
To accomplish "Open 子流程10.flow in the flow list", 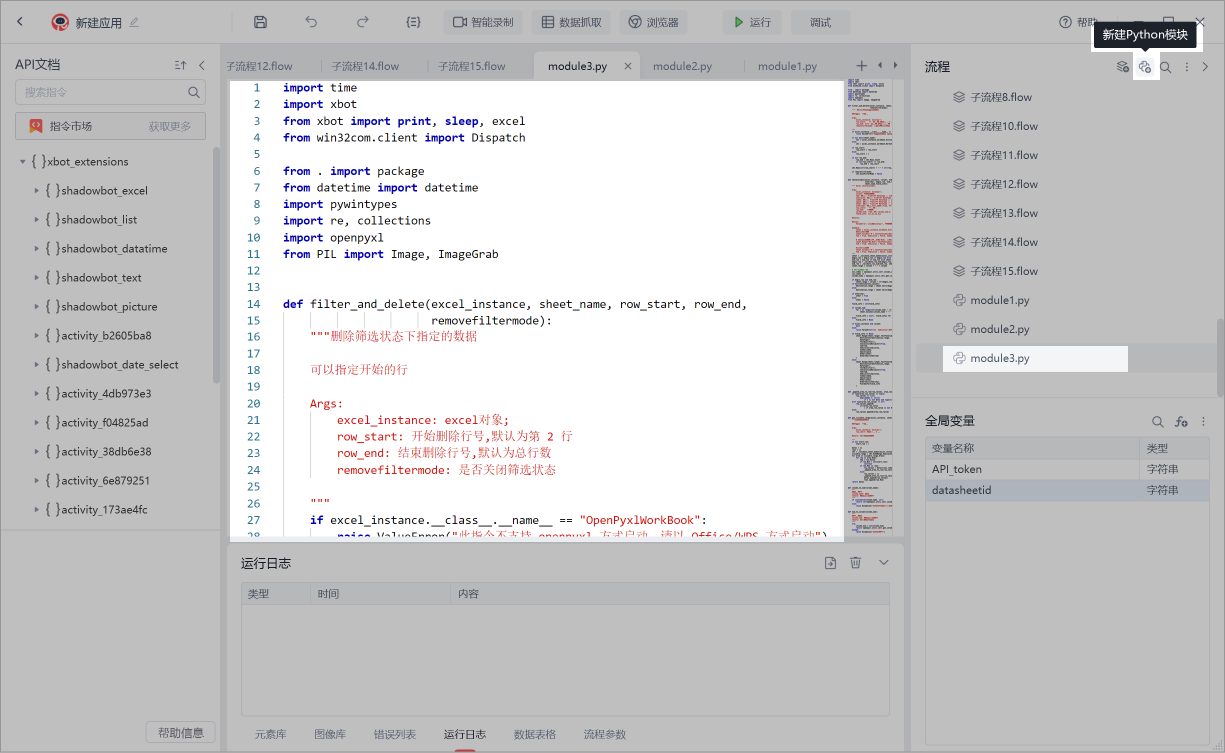I will pos(1004,126).
